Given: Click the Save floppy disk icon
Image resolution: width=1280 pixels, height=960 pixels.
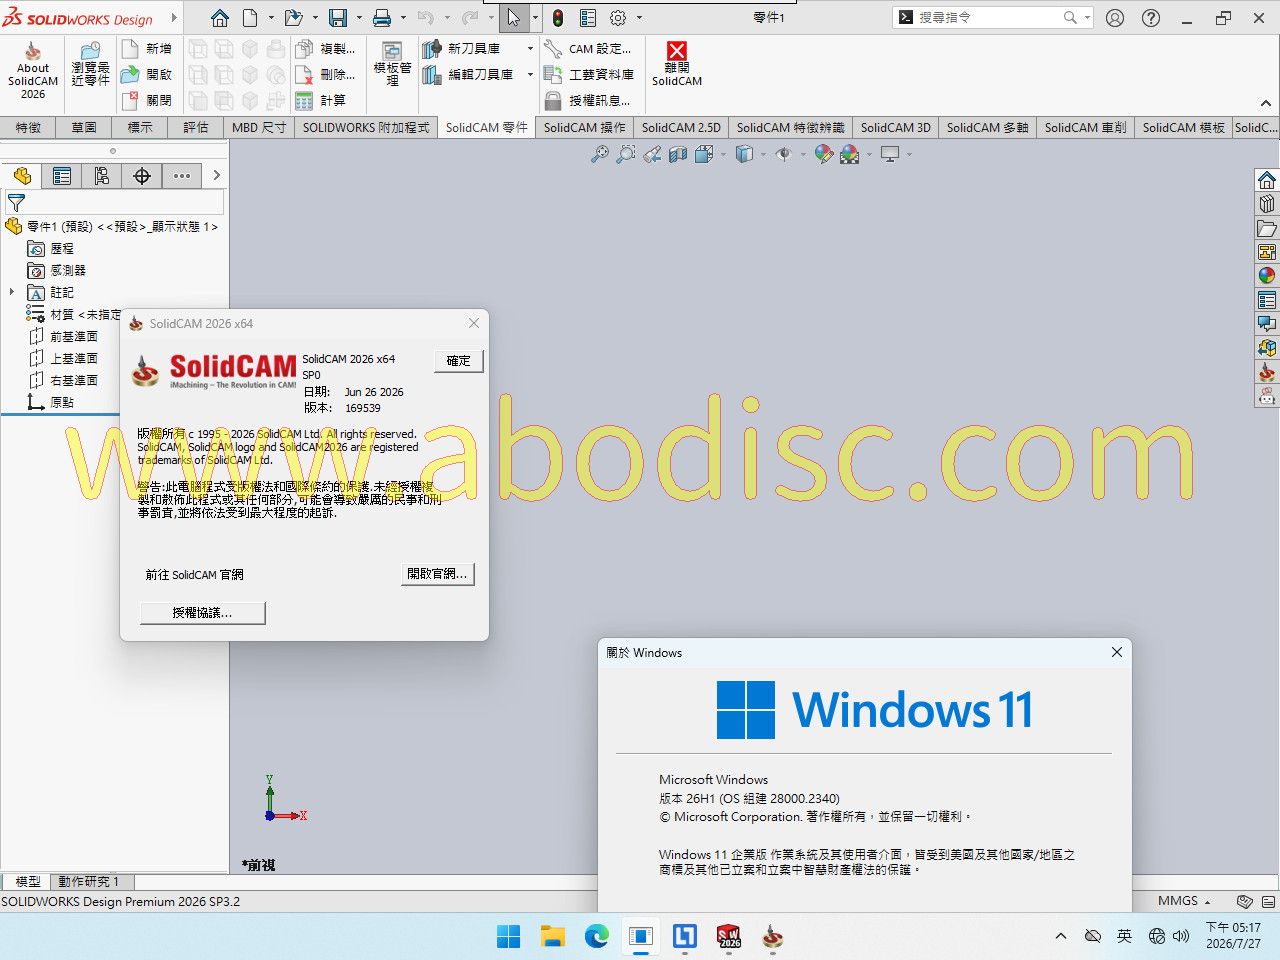Looking at the screenshot, I should pyautogui.click(x=338, y=18).
